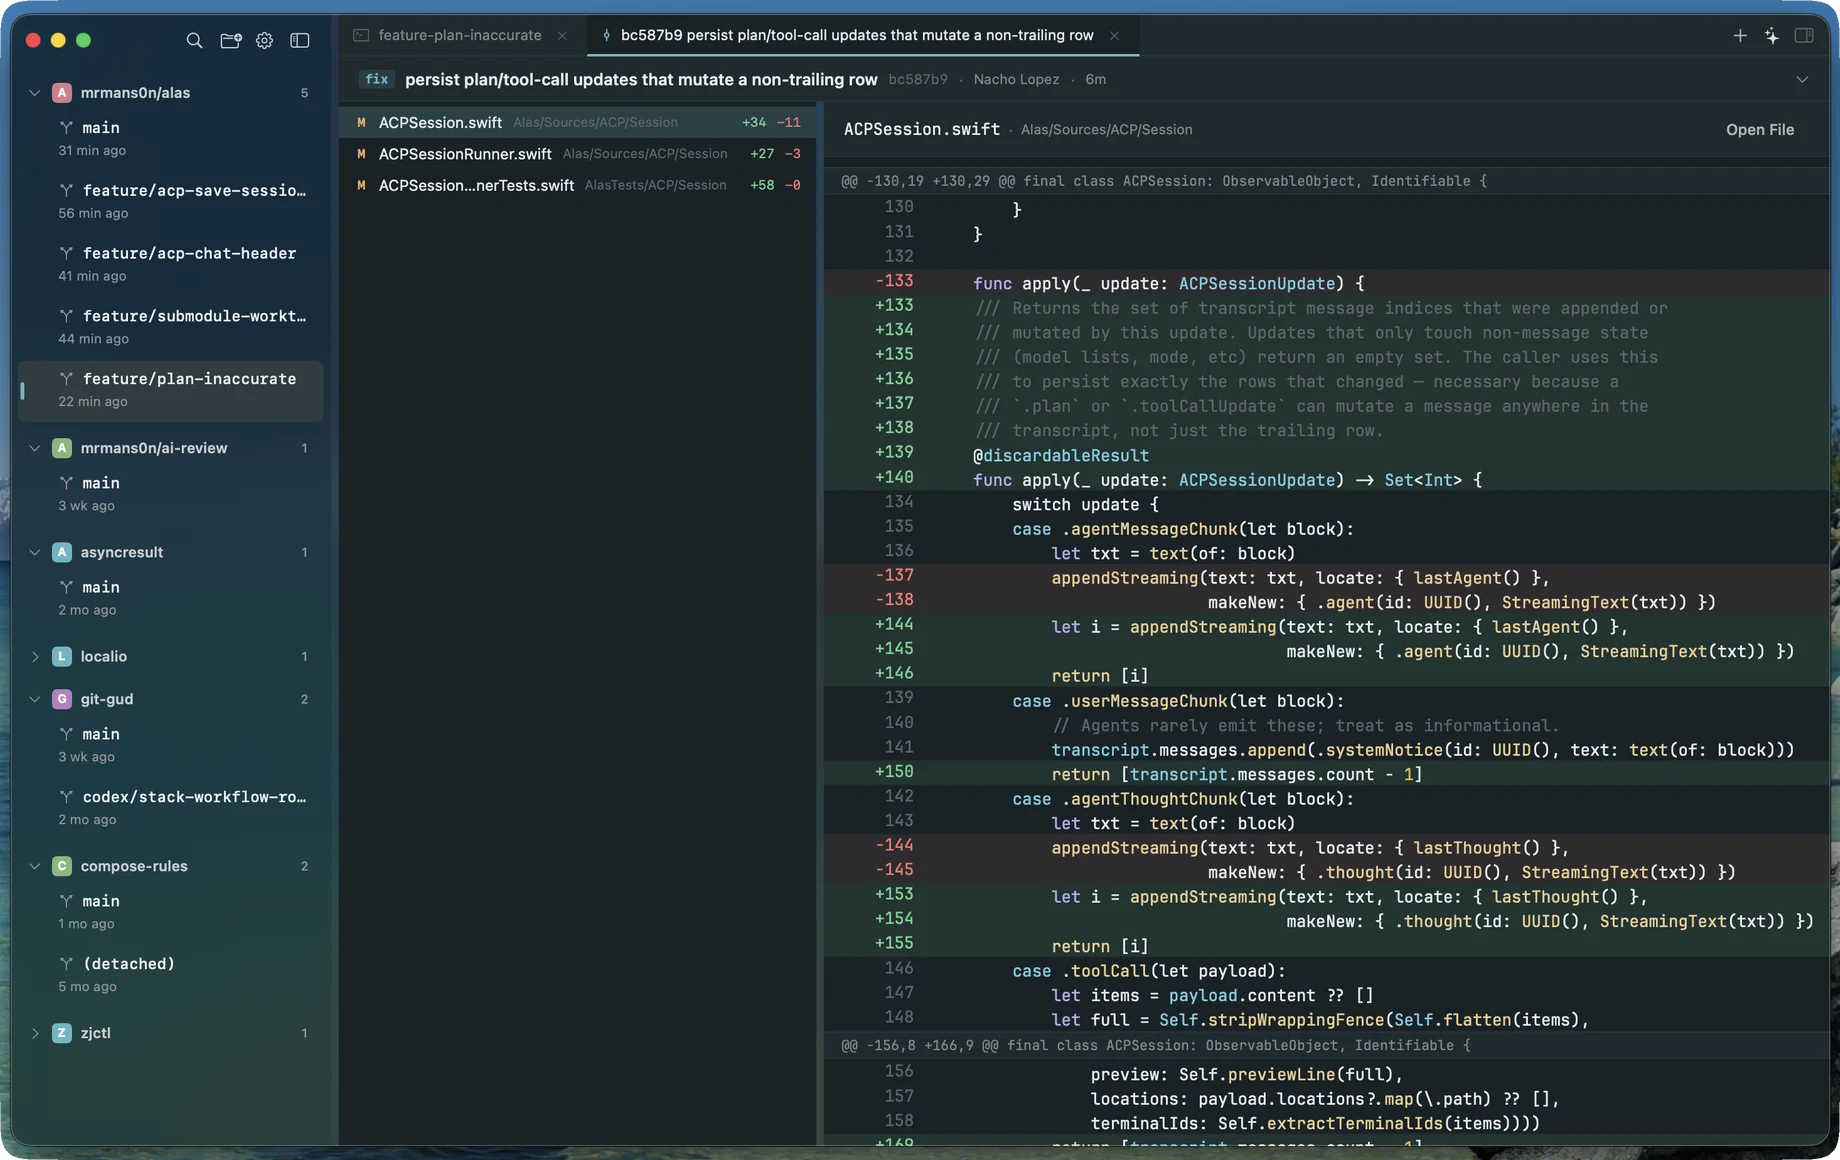Collapse the asyncresult repository group
Viewport: 1840px width, 1160px height.
coord(35,552)
